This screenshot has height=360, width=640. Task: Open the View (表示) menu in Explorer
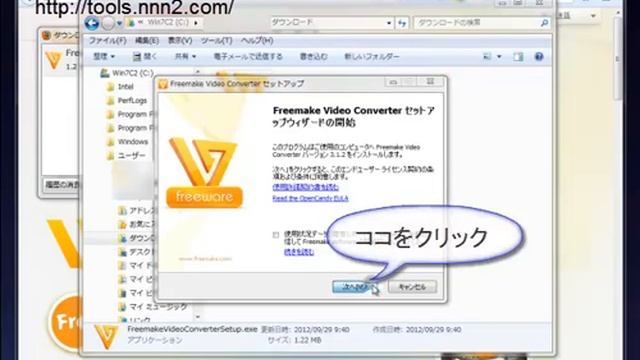(x=180, y=40)
